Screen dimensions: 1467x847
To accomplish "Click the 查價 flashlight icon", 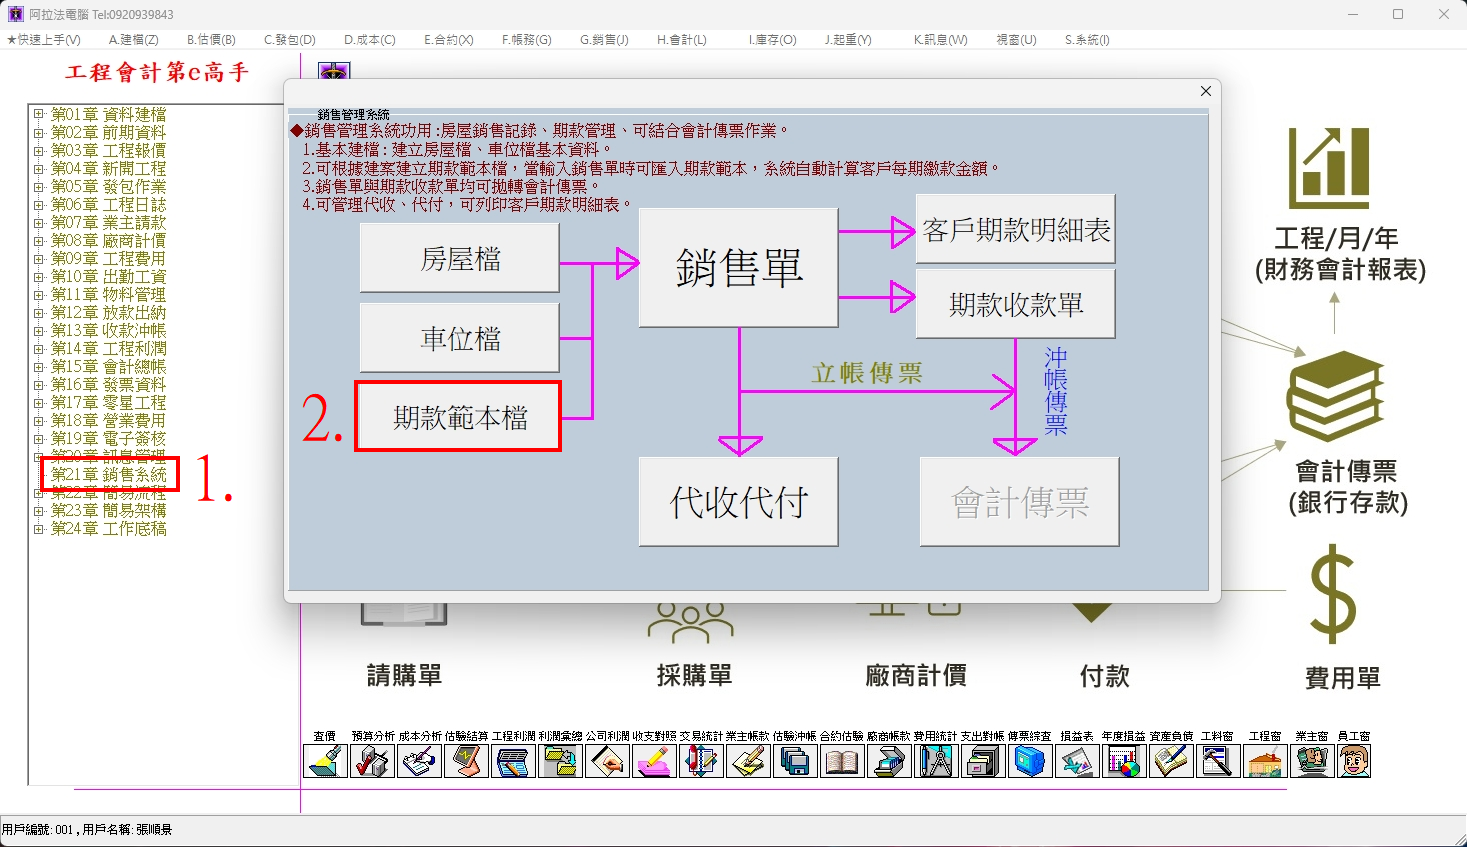I will [x=325, y=761].
